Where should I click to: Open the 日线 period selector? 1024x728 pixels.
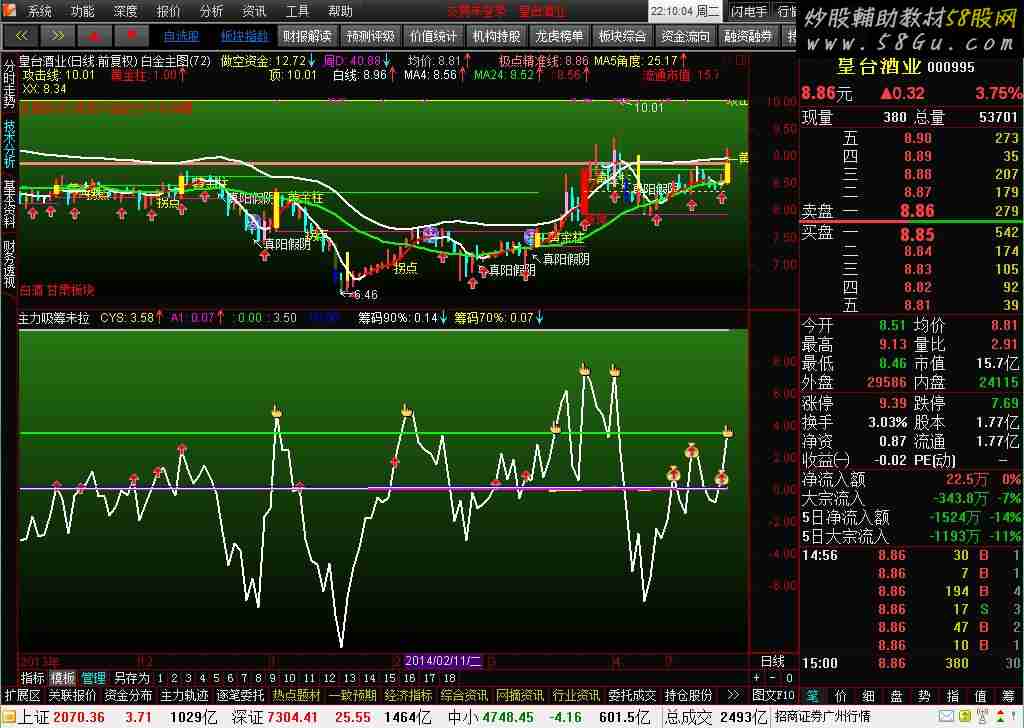773,661
